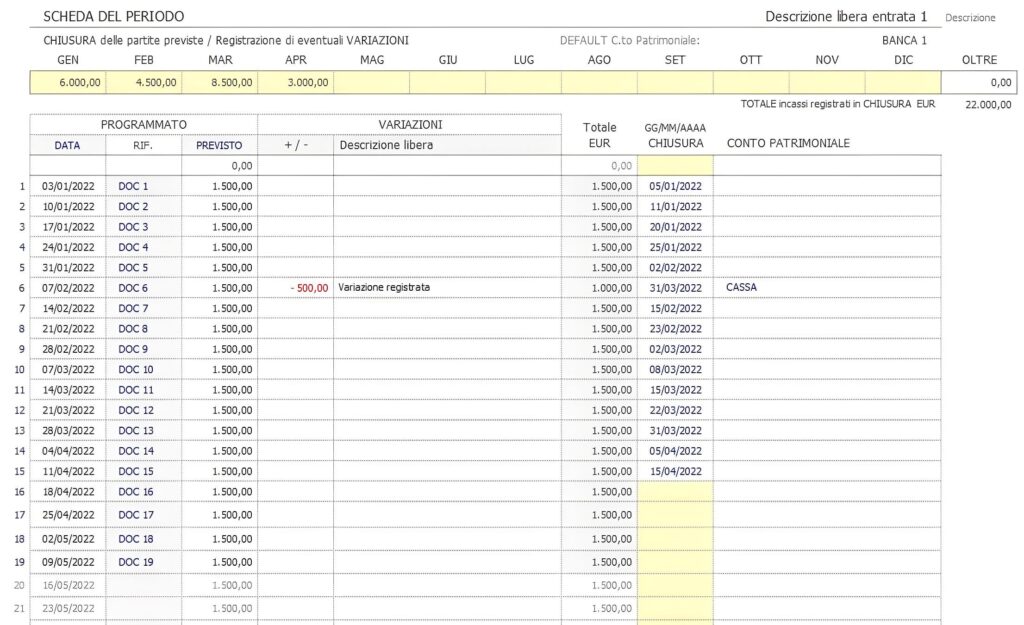Click the TOTALE incassi registrati value 22.000,00
The width and height of the screenshot is (1024, 625).
pos(986,102)
